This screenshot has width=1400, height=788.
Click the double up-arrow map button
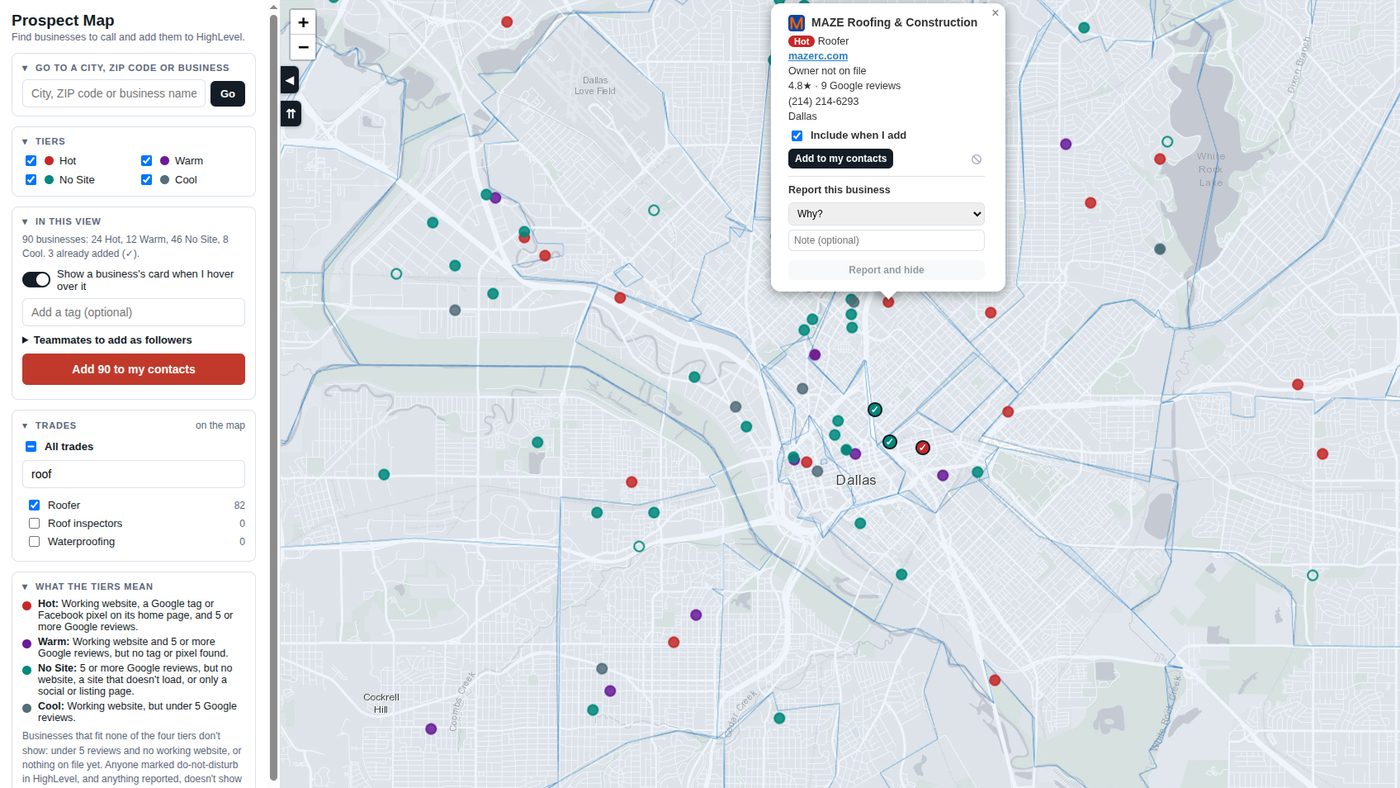[290, 114]
